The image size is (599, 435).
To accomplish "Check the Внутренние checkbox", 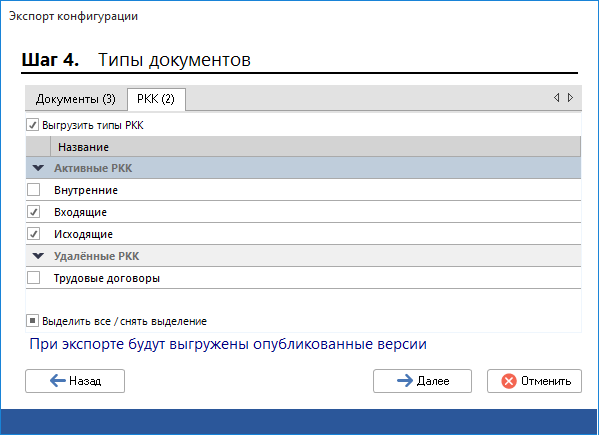I will [34, 190].
